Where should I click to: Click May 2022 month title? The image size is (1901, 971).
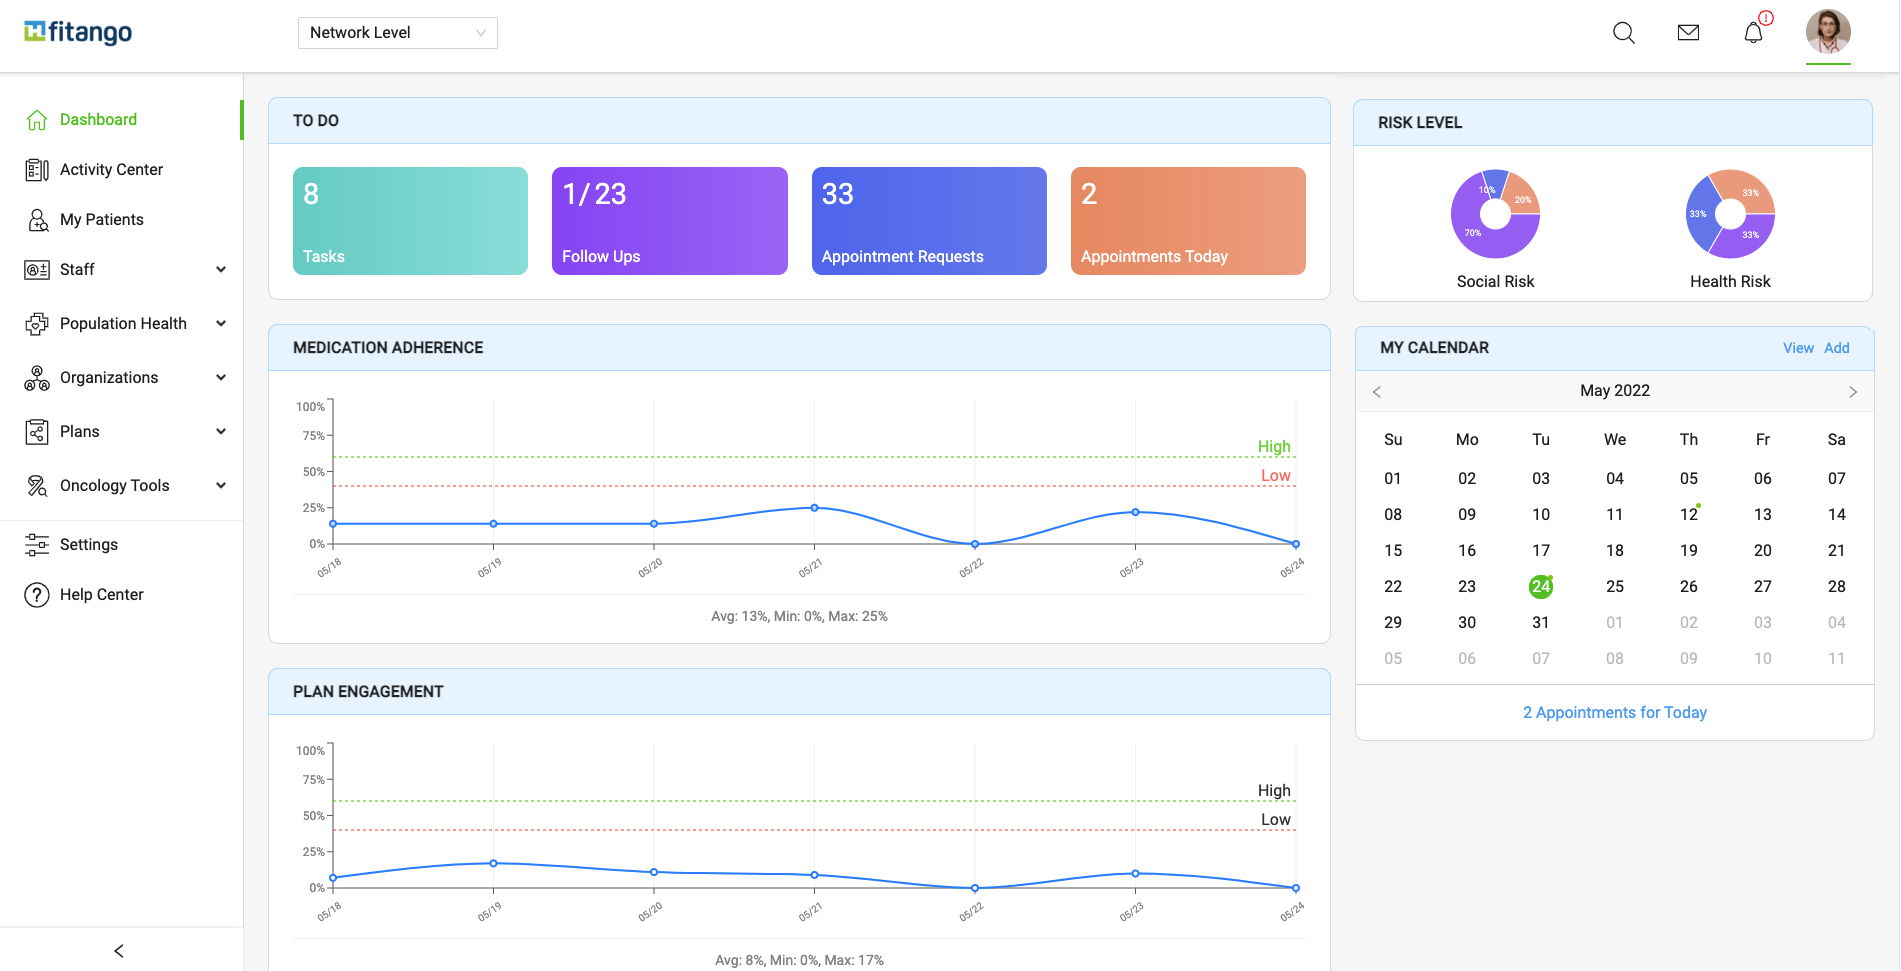pos(1615,391)
